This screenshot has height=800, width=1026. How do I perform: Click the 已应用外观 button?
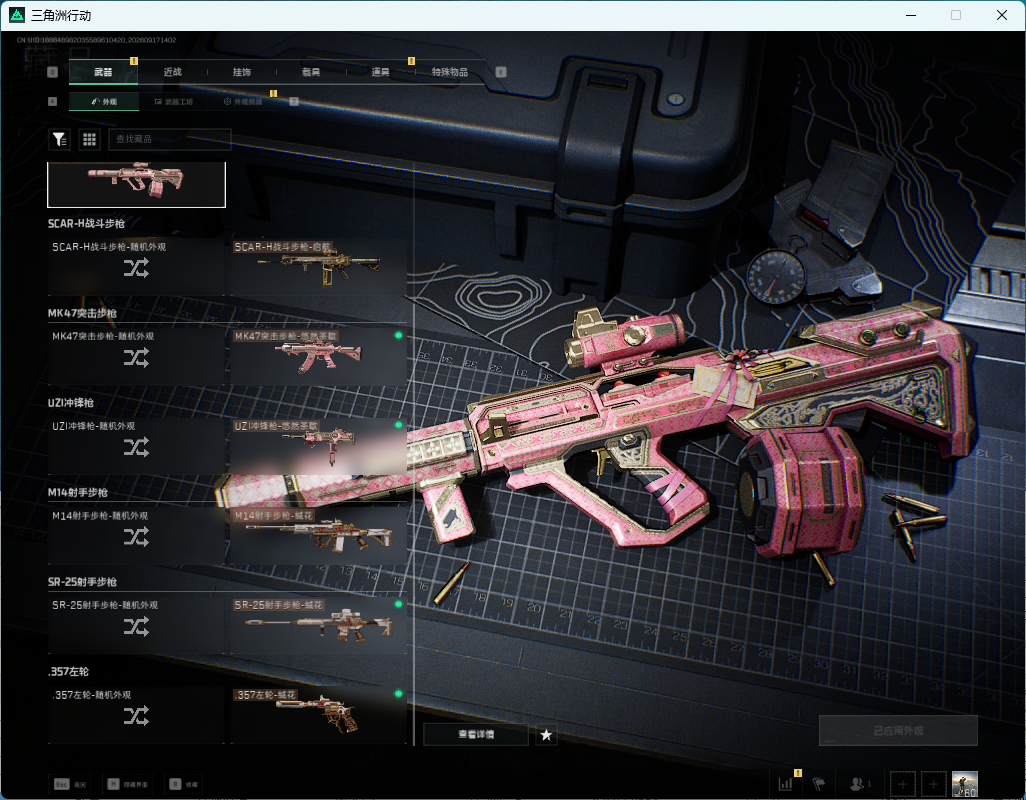coord(898,731)
